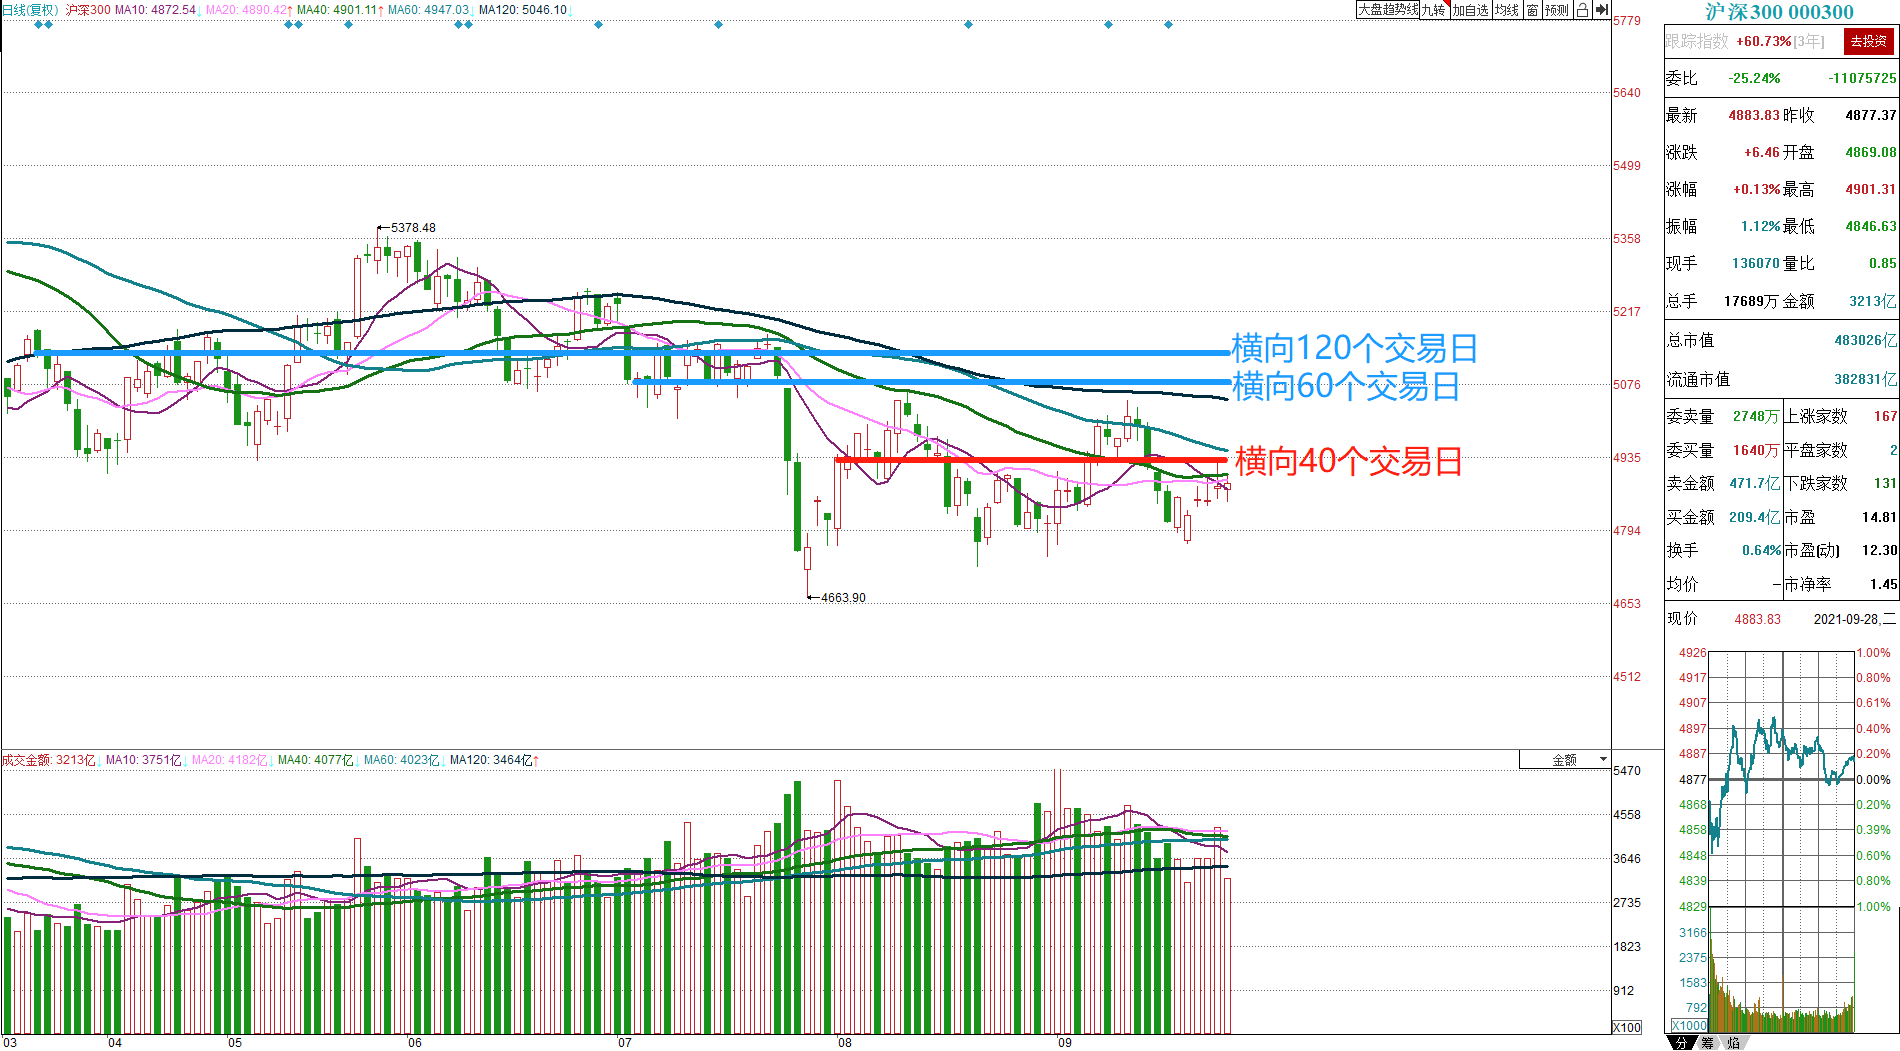Click the MA10: 4872.54 indicator label
1900x1051 pixels.
pyautogui.click(x=156, y=10)
